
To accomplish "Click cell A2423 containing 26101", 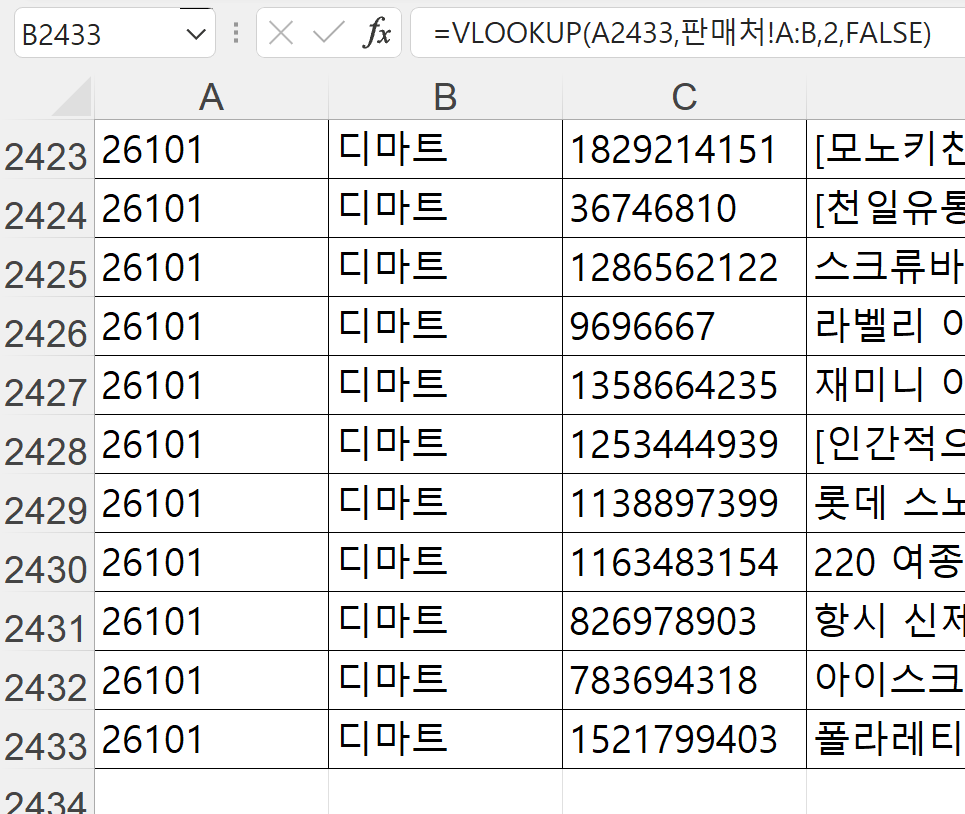I will [x=211, y=150].
